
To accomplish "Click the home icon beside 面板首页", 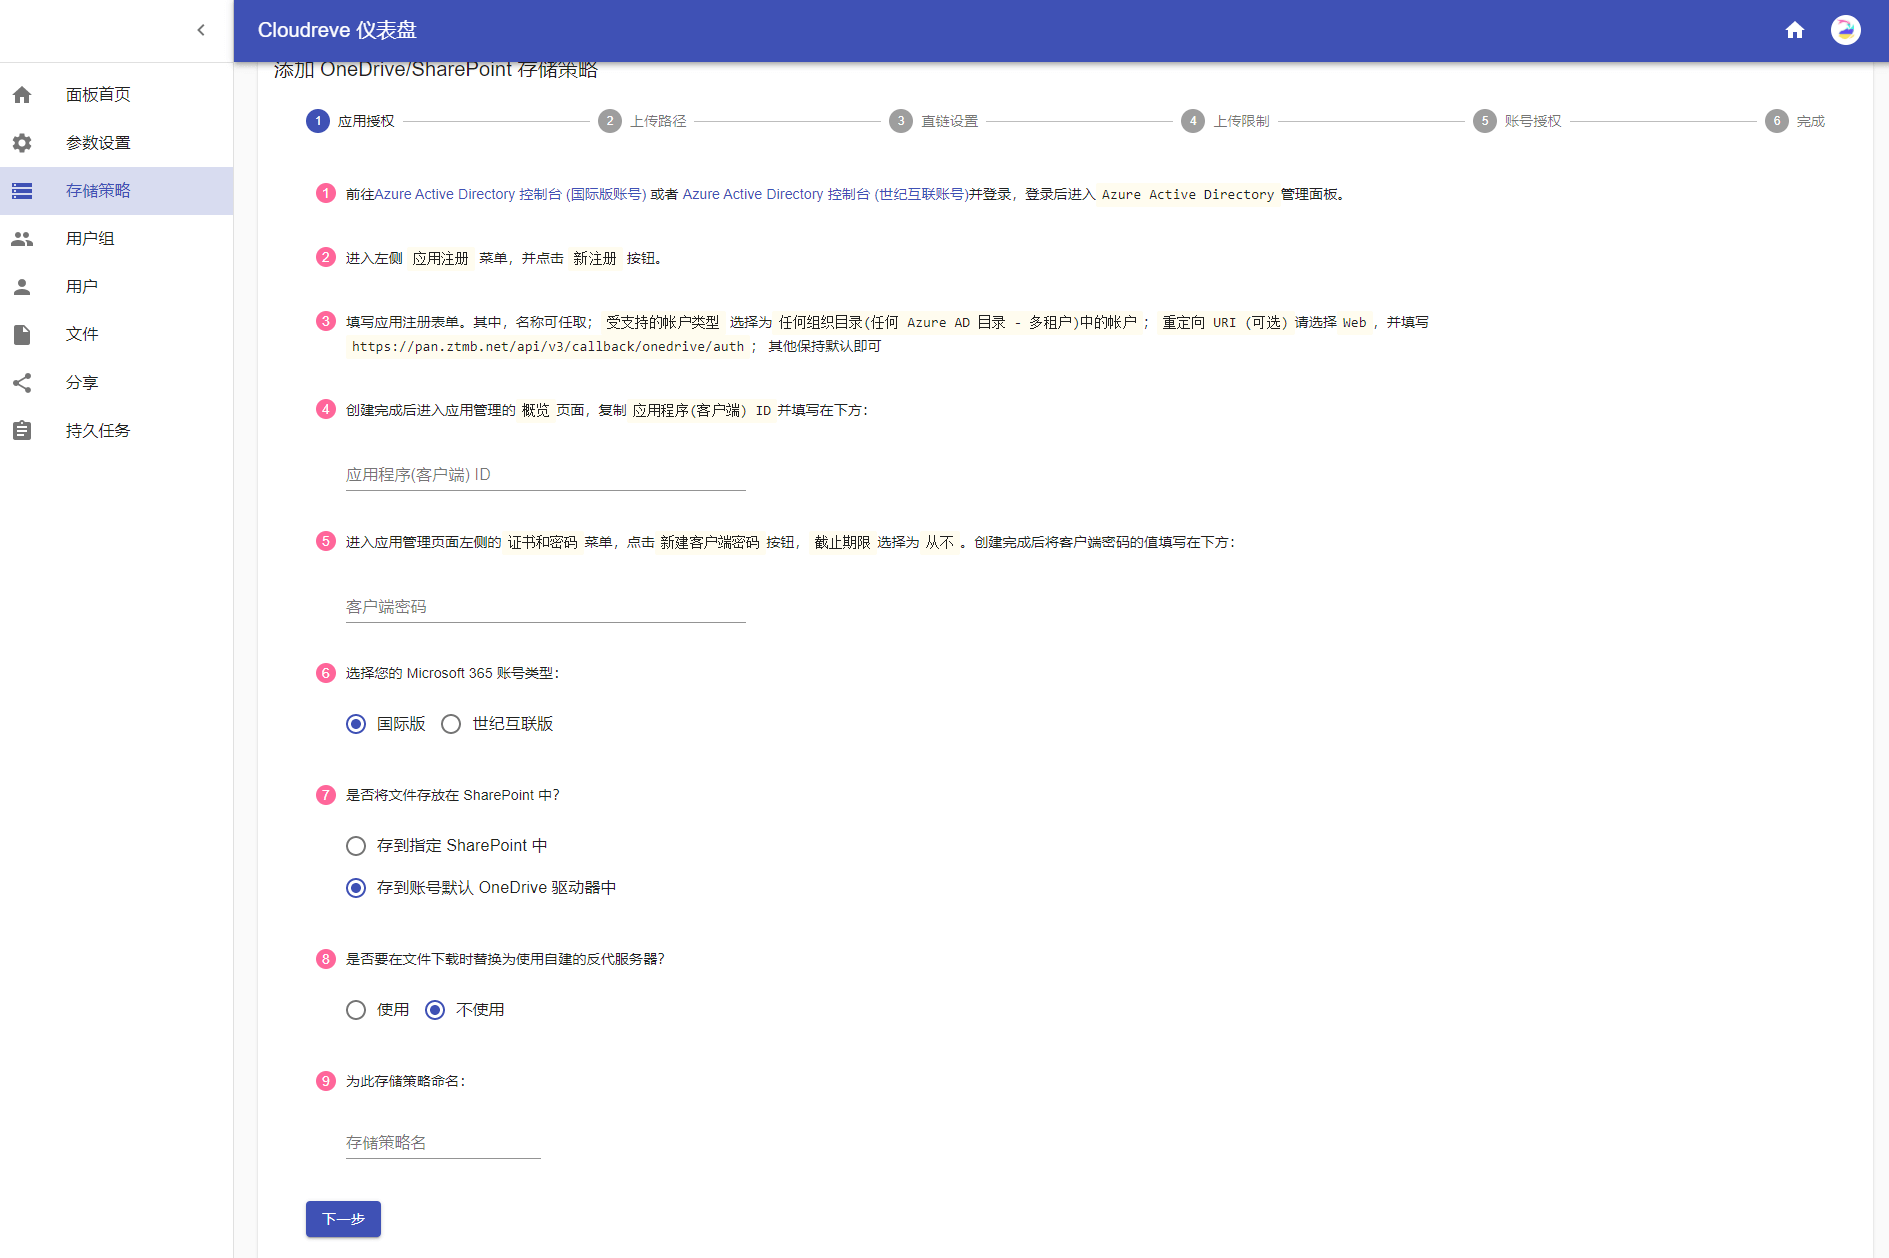I will [22, 95].
